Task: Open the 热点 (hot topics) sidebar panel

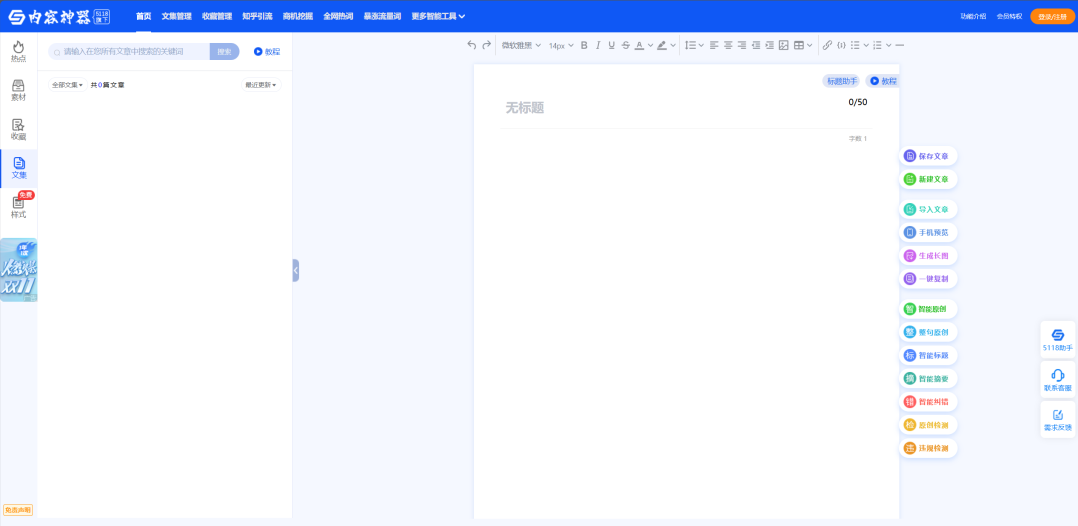Action: click(18, 51)
